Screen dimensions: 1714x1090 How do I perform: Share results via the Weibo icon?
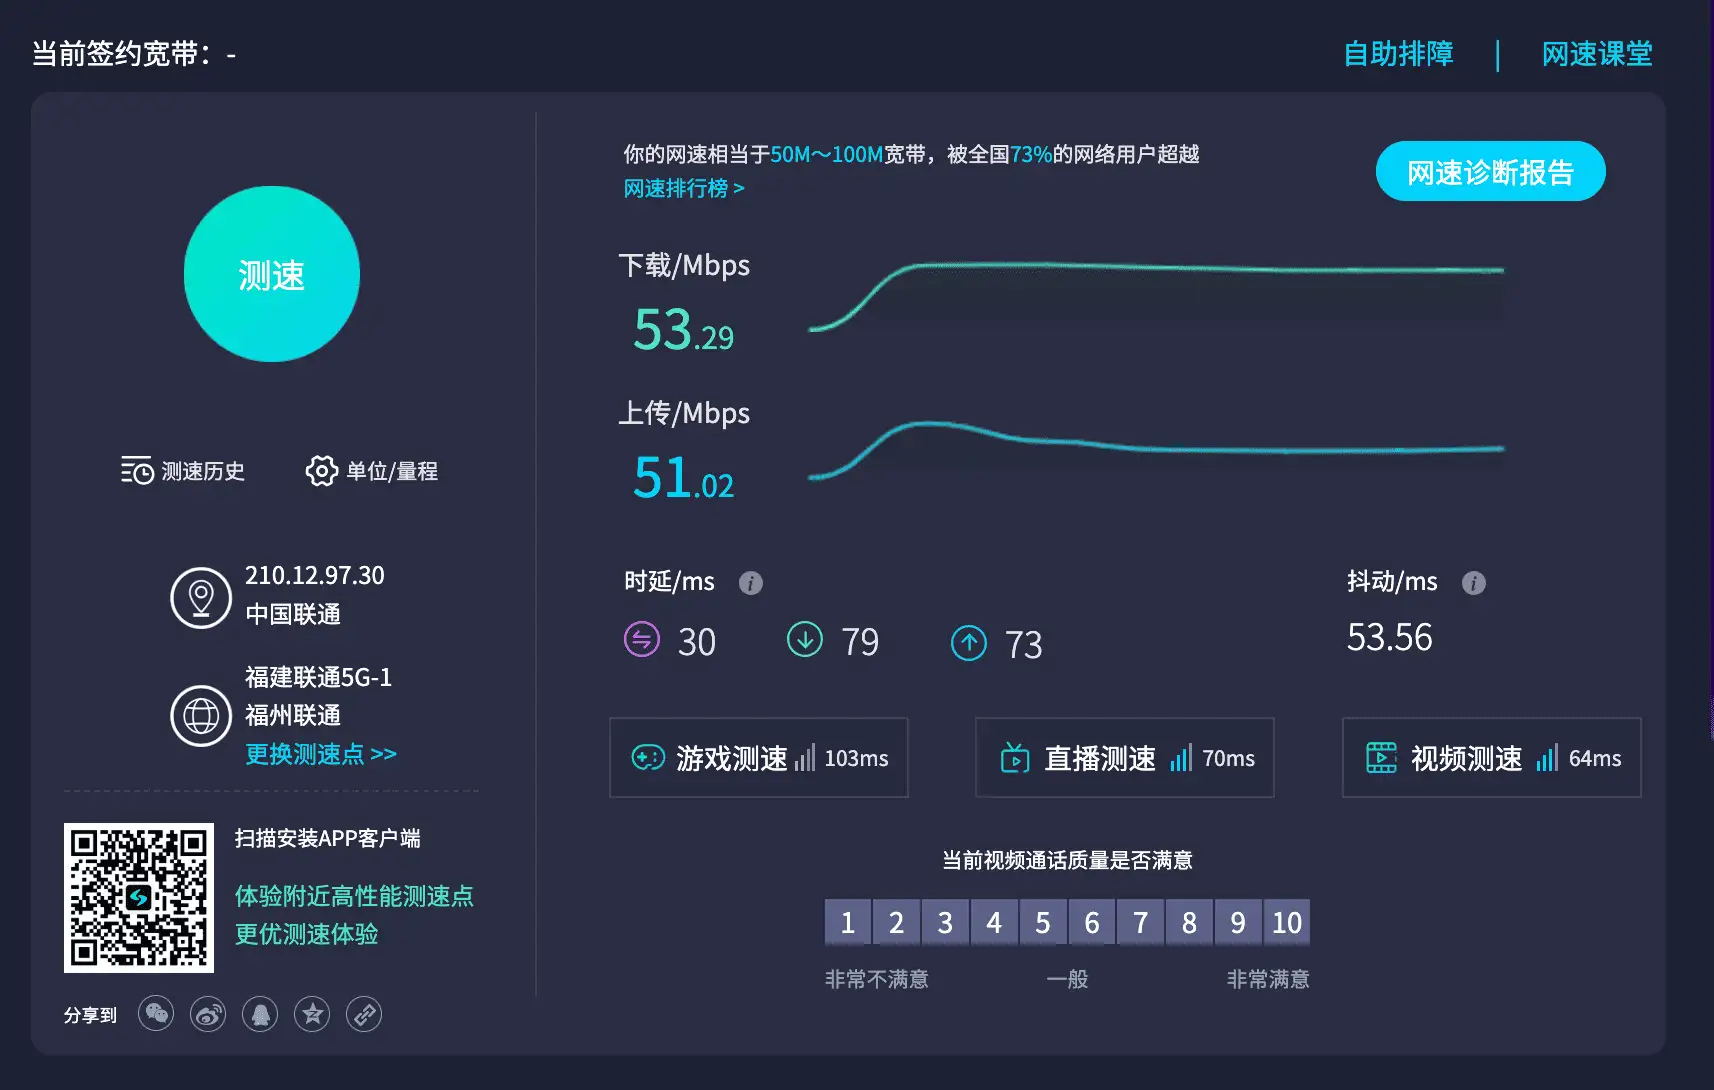208,1014
